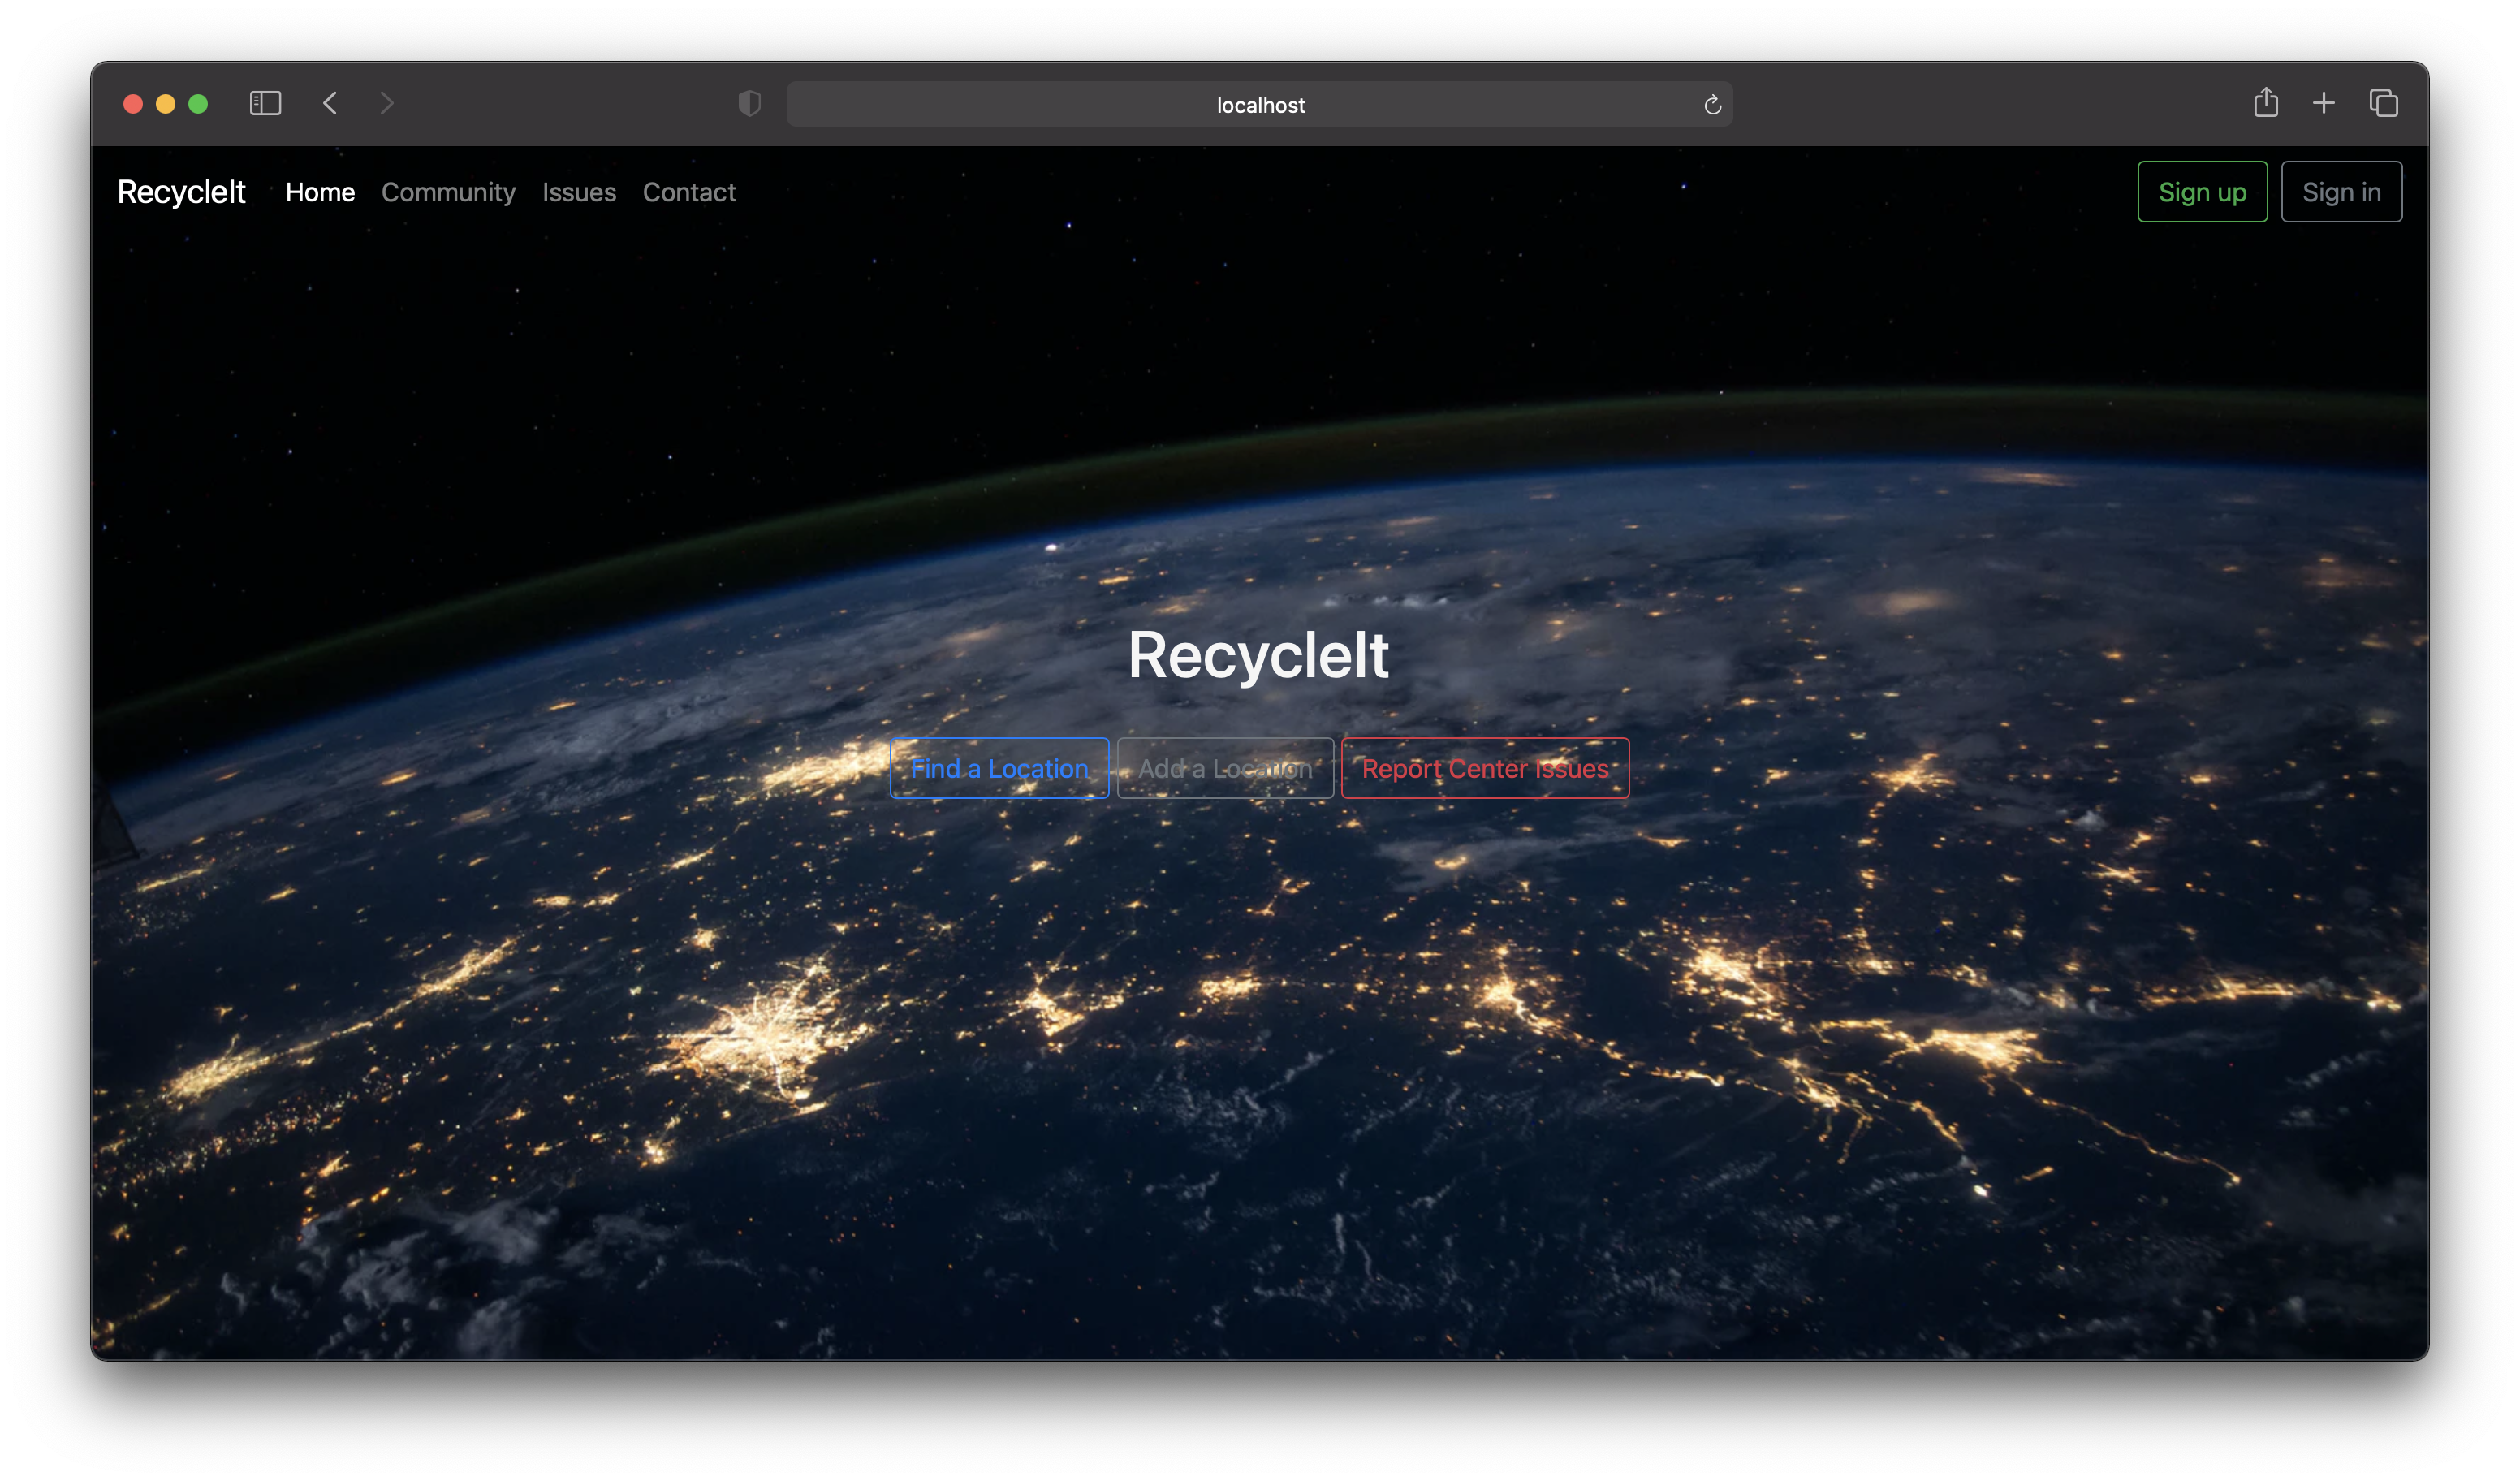Click the Find a Location button
Image resolution: width=2520 pixels, height=1481 pixels.
point(999,768)
